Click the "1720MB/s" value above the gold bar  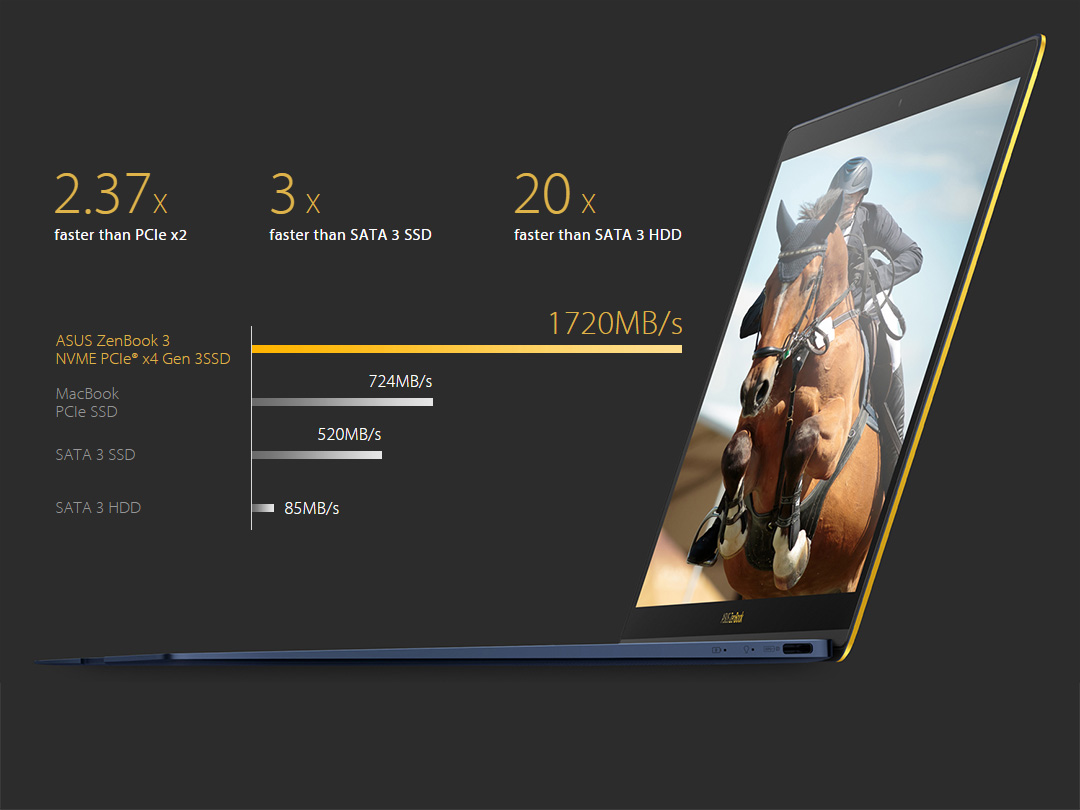(615, 323)
